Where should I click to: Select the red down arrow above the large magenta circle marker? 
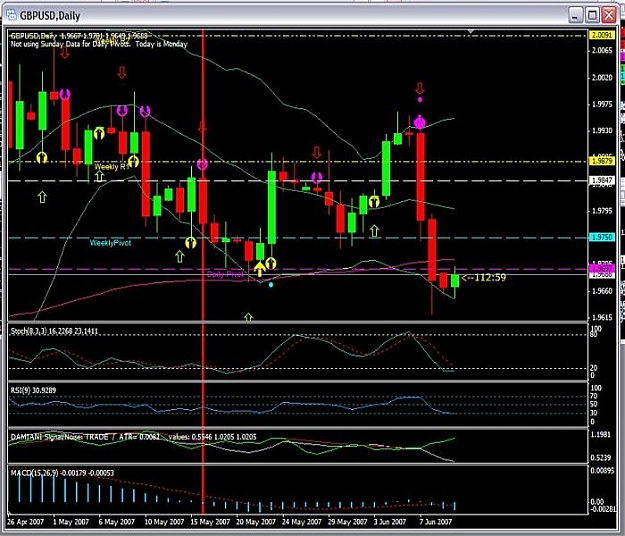click(x=419, y=88)
